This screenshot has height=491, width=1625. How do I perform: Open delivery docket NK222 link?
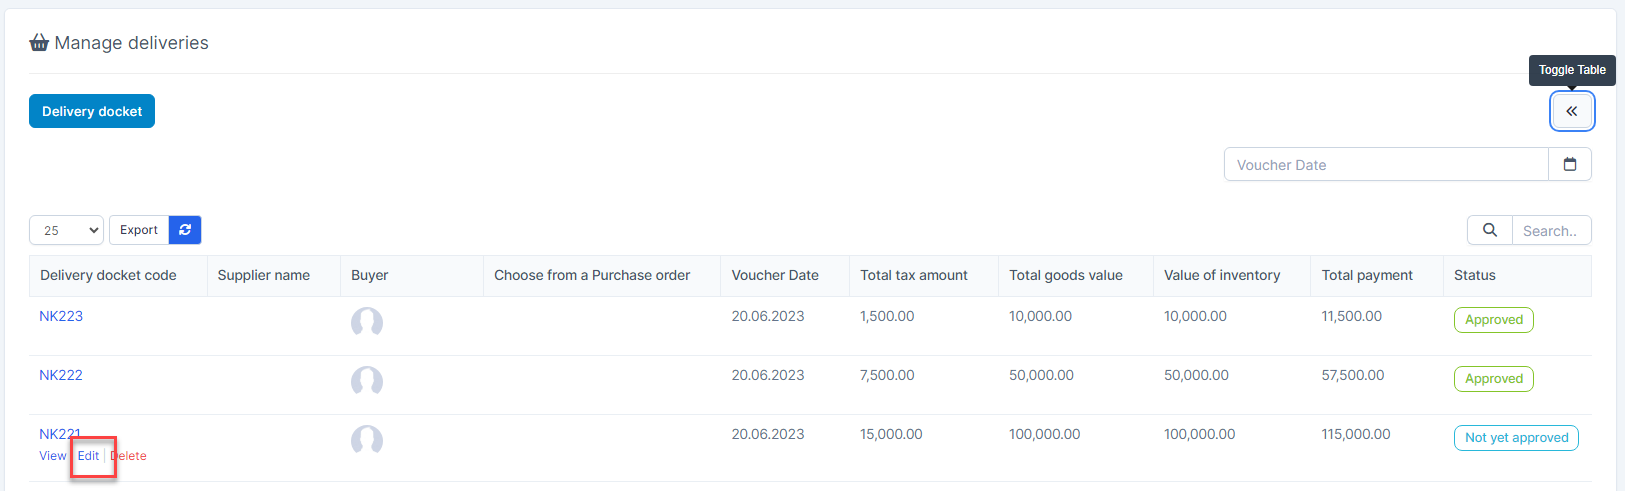click(x=61, y=375)
